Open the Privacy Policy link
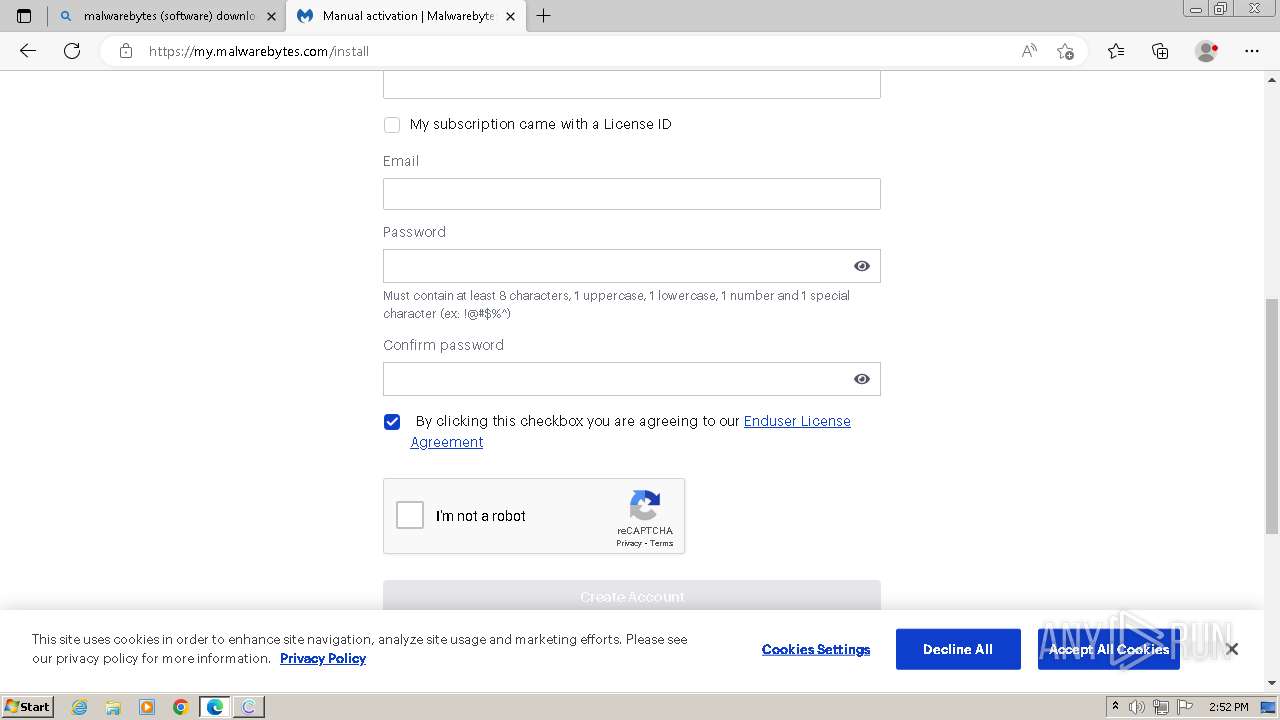Viewport: 1280px width, 720px height. point(323,658)
